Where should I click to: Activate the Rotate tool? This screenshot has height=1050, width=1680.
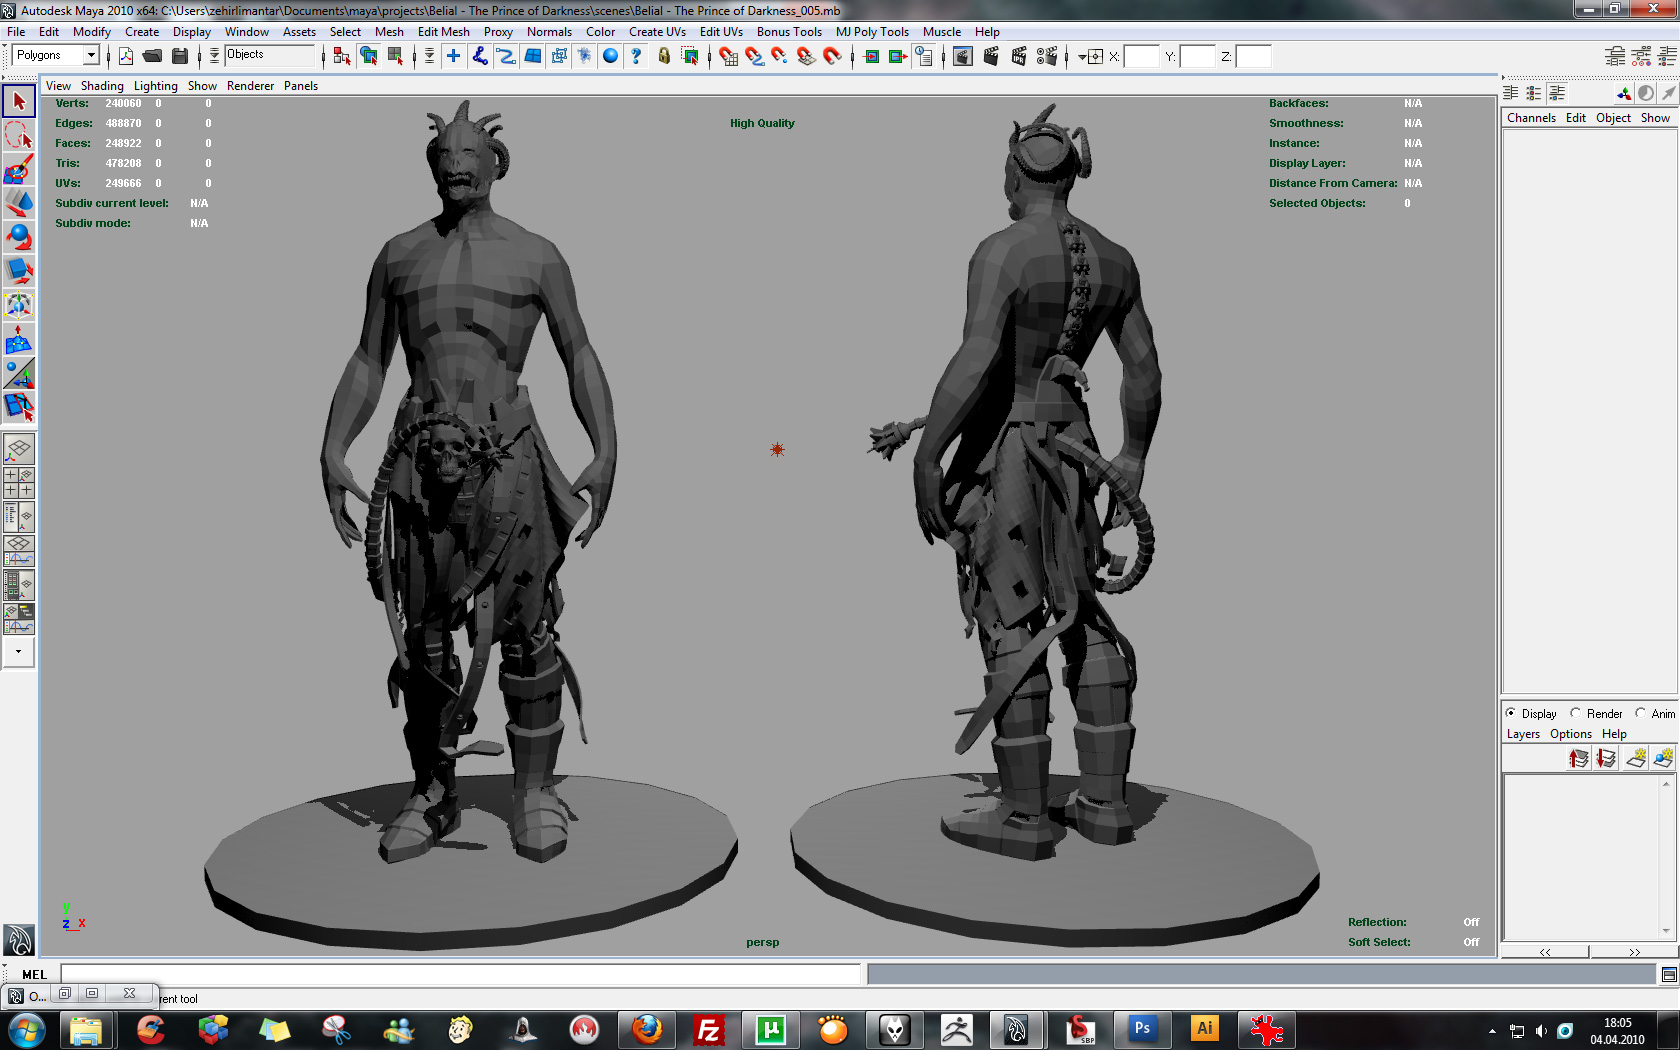pos(19,237)
